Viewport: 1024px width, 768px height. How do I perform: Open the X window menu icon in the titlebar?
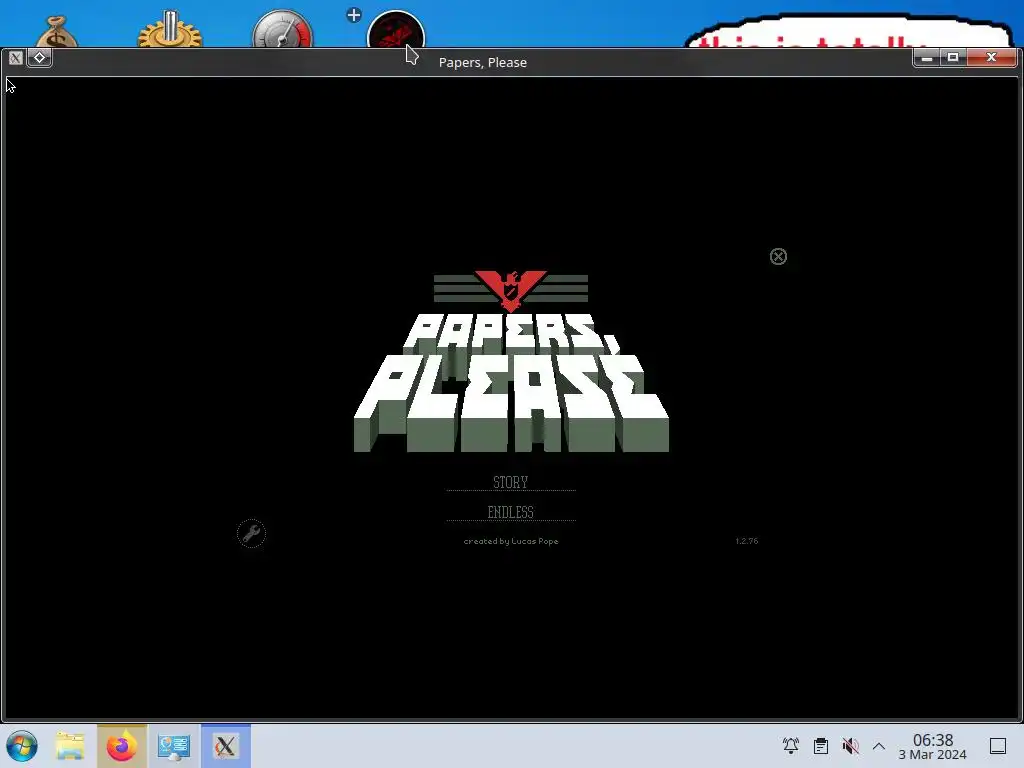[16, 58]
